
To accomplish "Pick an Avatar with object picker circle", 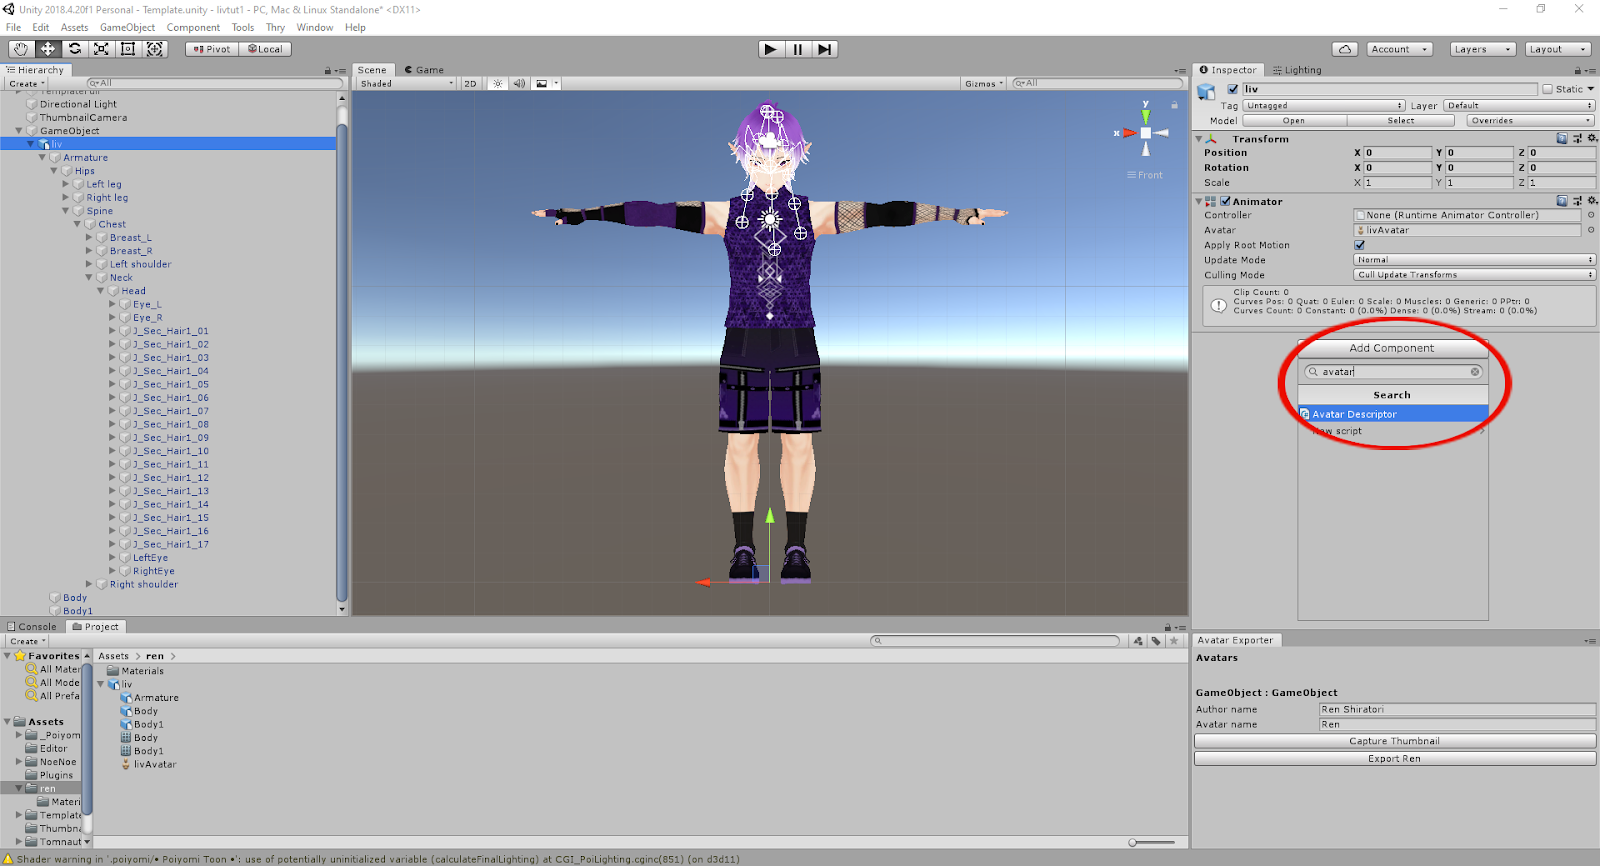I will pos(1591,230).
